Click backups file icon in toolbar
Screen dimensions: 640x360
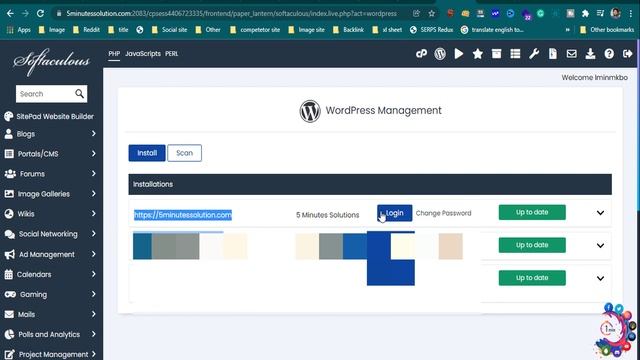pos(553,54)
